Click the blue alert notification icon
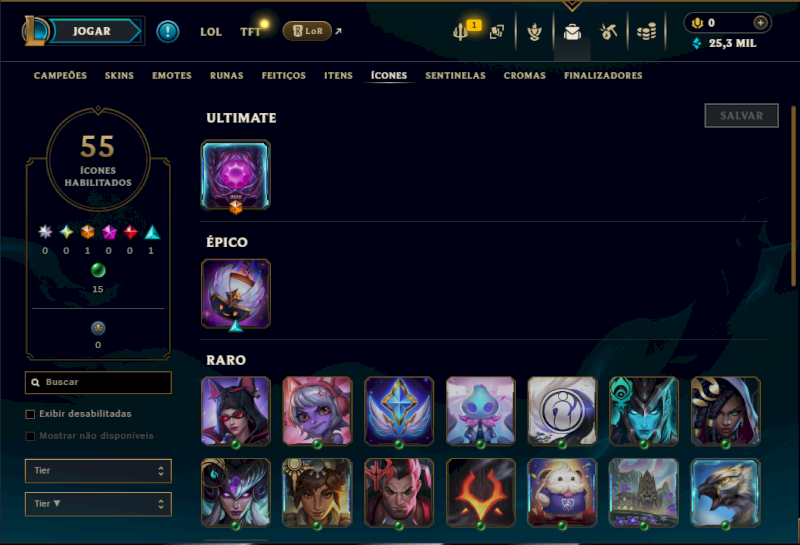The image size is (800, 545). pos(167,32)
